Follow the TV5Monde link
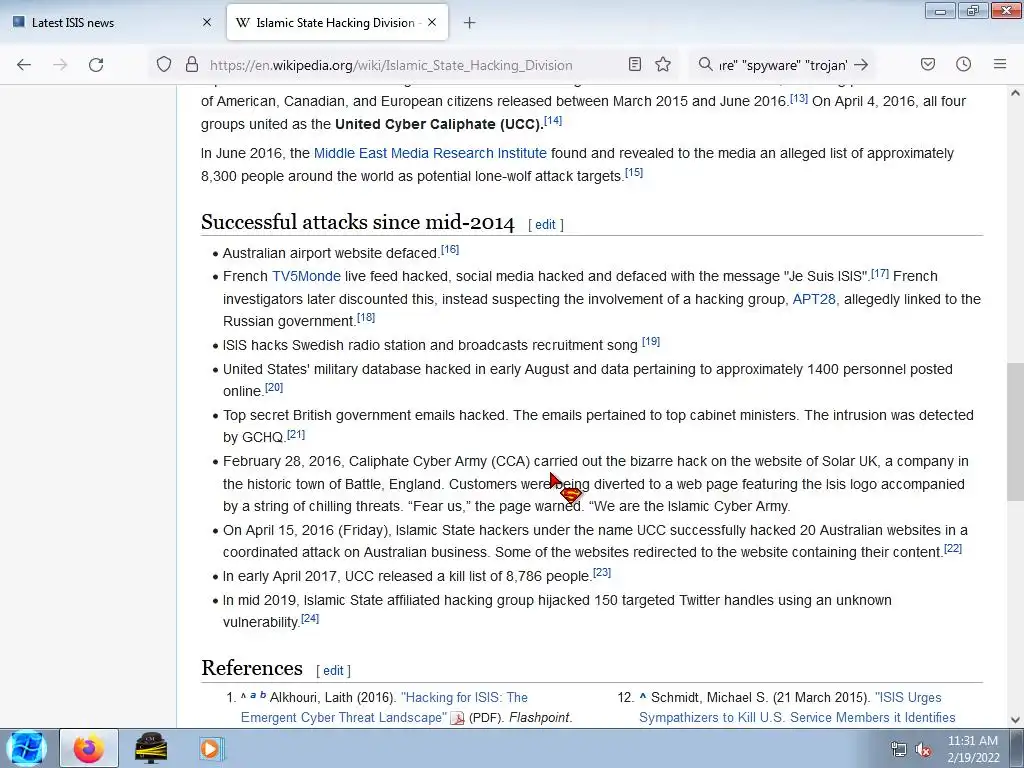The image size is (1024, 768). click(x=306, y=276)
